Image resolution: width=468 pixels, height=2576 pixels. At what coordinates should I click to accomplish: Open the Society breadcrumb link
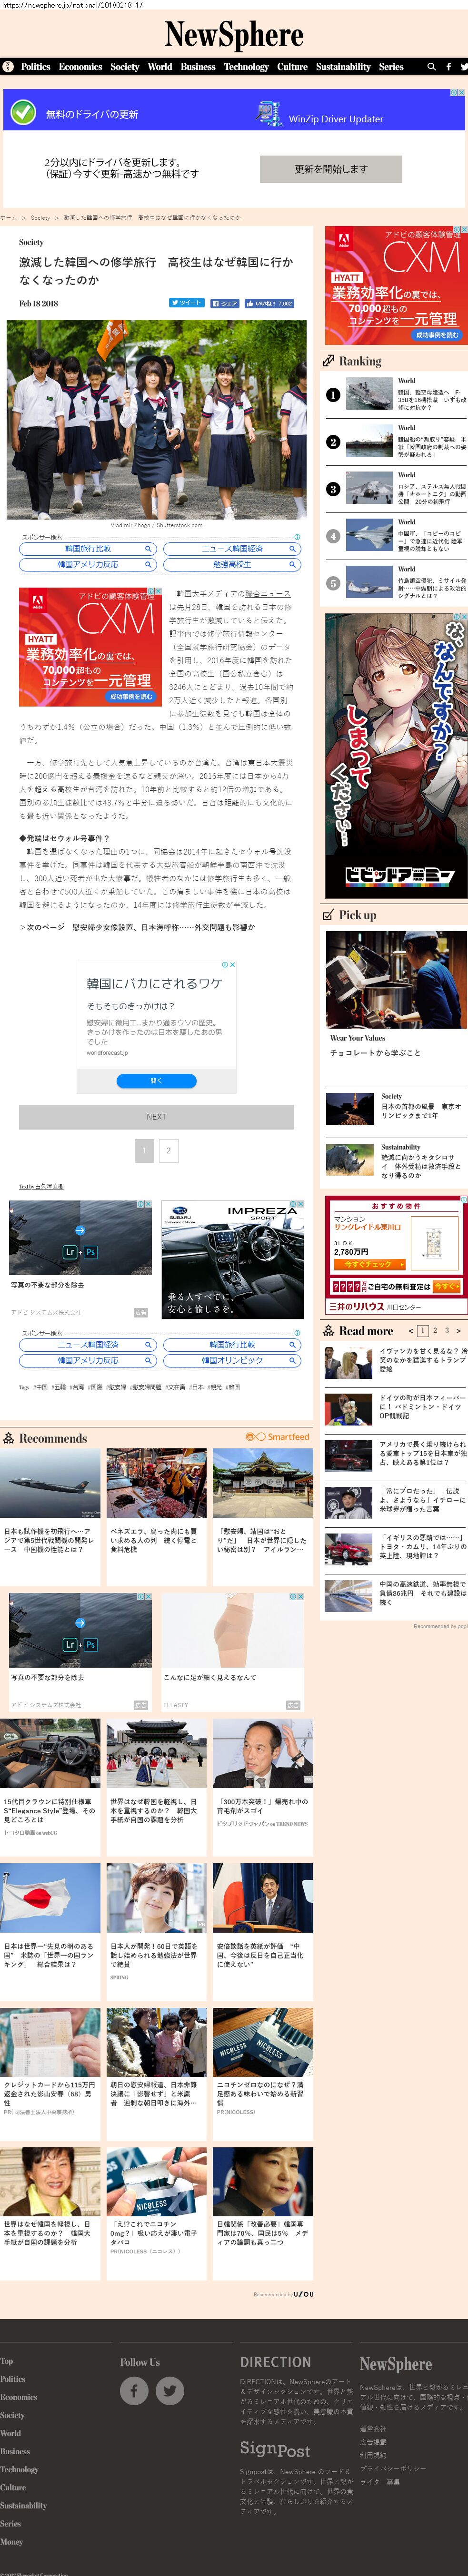point(40,217)
